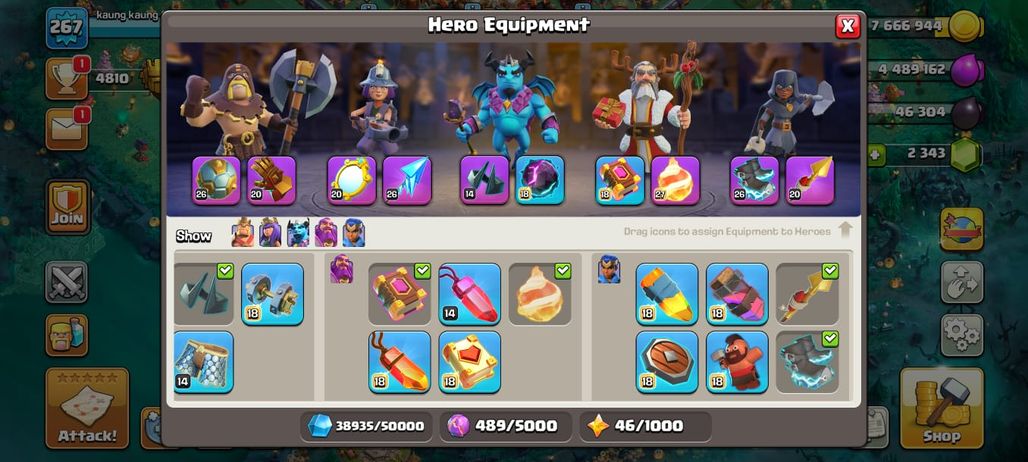This screenshot has width=1028, height=462.
Task: Tap the Attack! map button
Action: 87,408
